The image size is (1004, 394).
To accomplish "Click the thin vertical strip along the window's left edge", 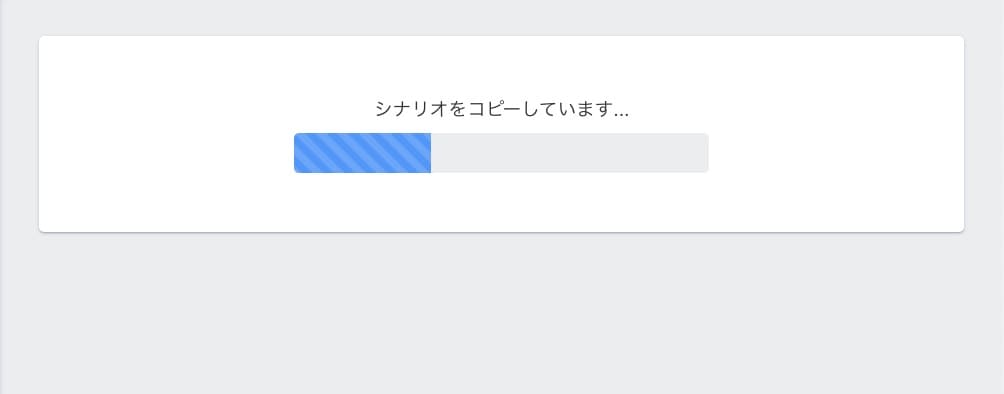I will pyautogui.click(x=1, y=197).
